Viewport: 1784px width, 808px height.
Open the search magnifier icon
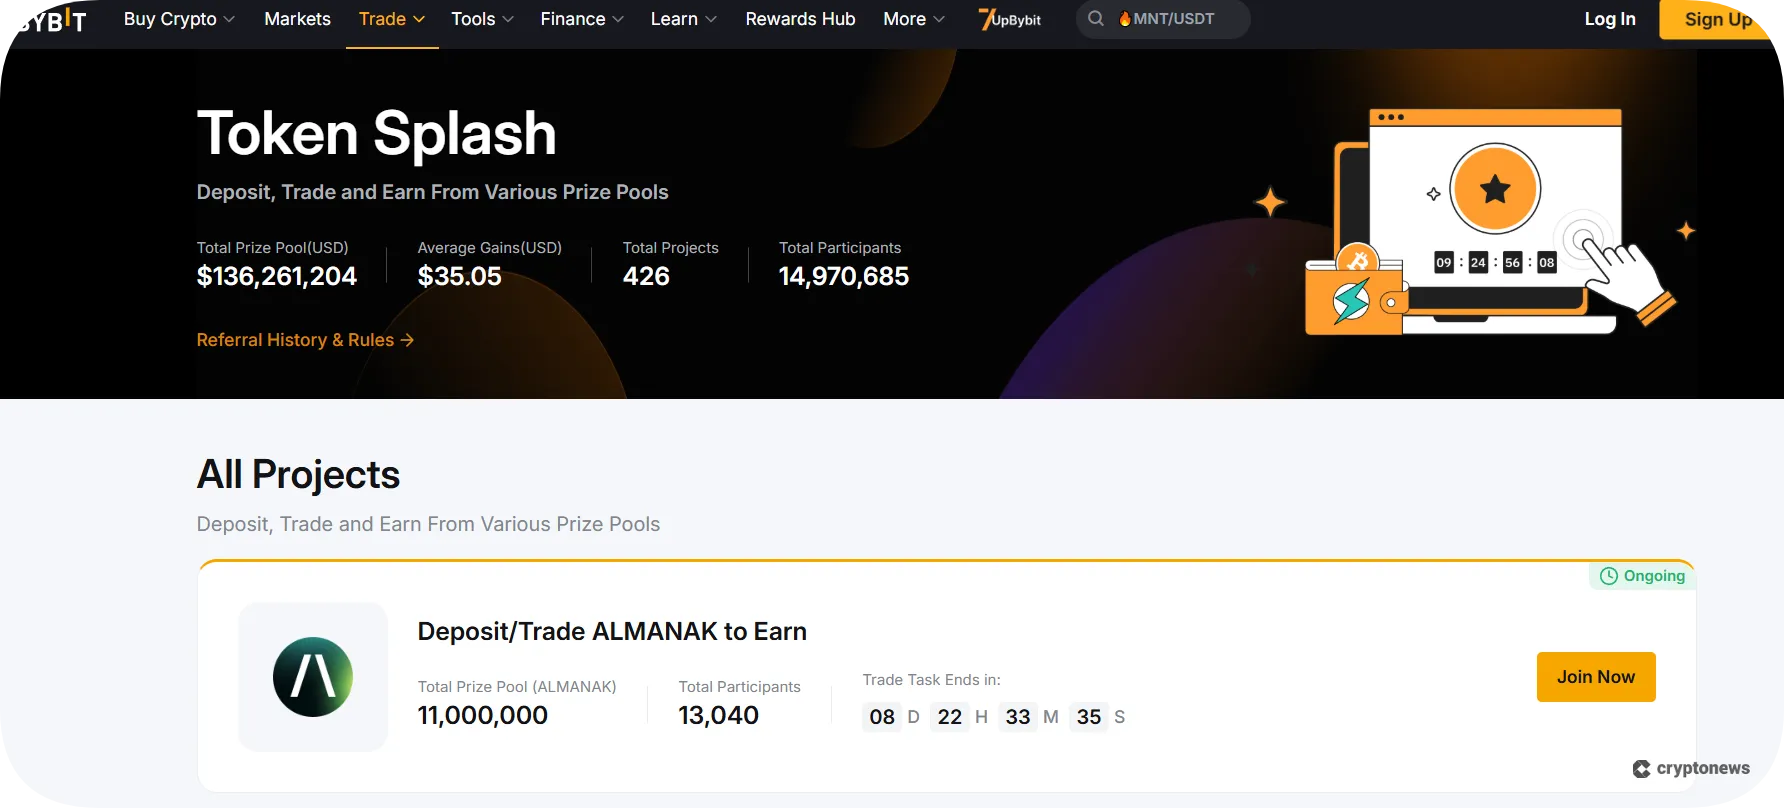tap(1096, 18)
